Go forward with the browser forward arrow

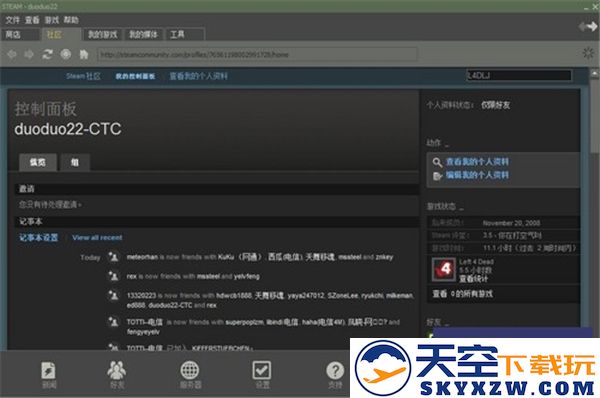(x=29, y=54)
